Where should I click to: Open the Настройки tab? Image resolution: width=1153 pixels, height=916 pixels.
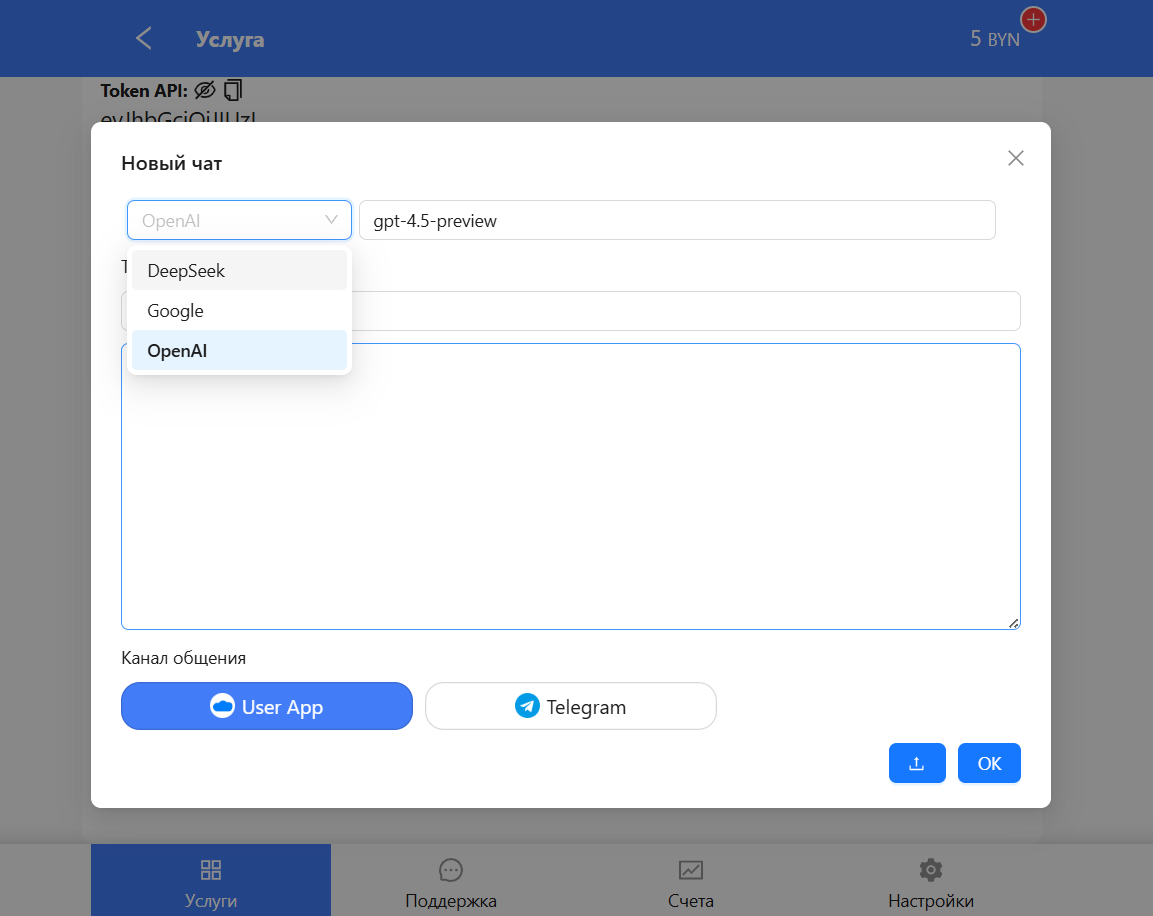(930, 880)
